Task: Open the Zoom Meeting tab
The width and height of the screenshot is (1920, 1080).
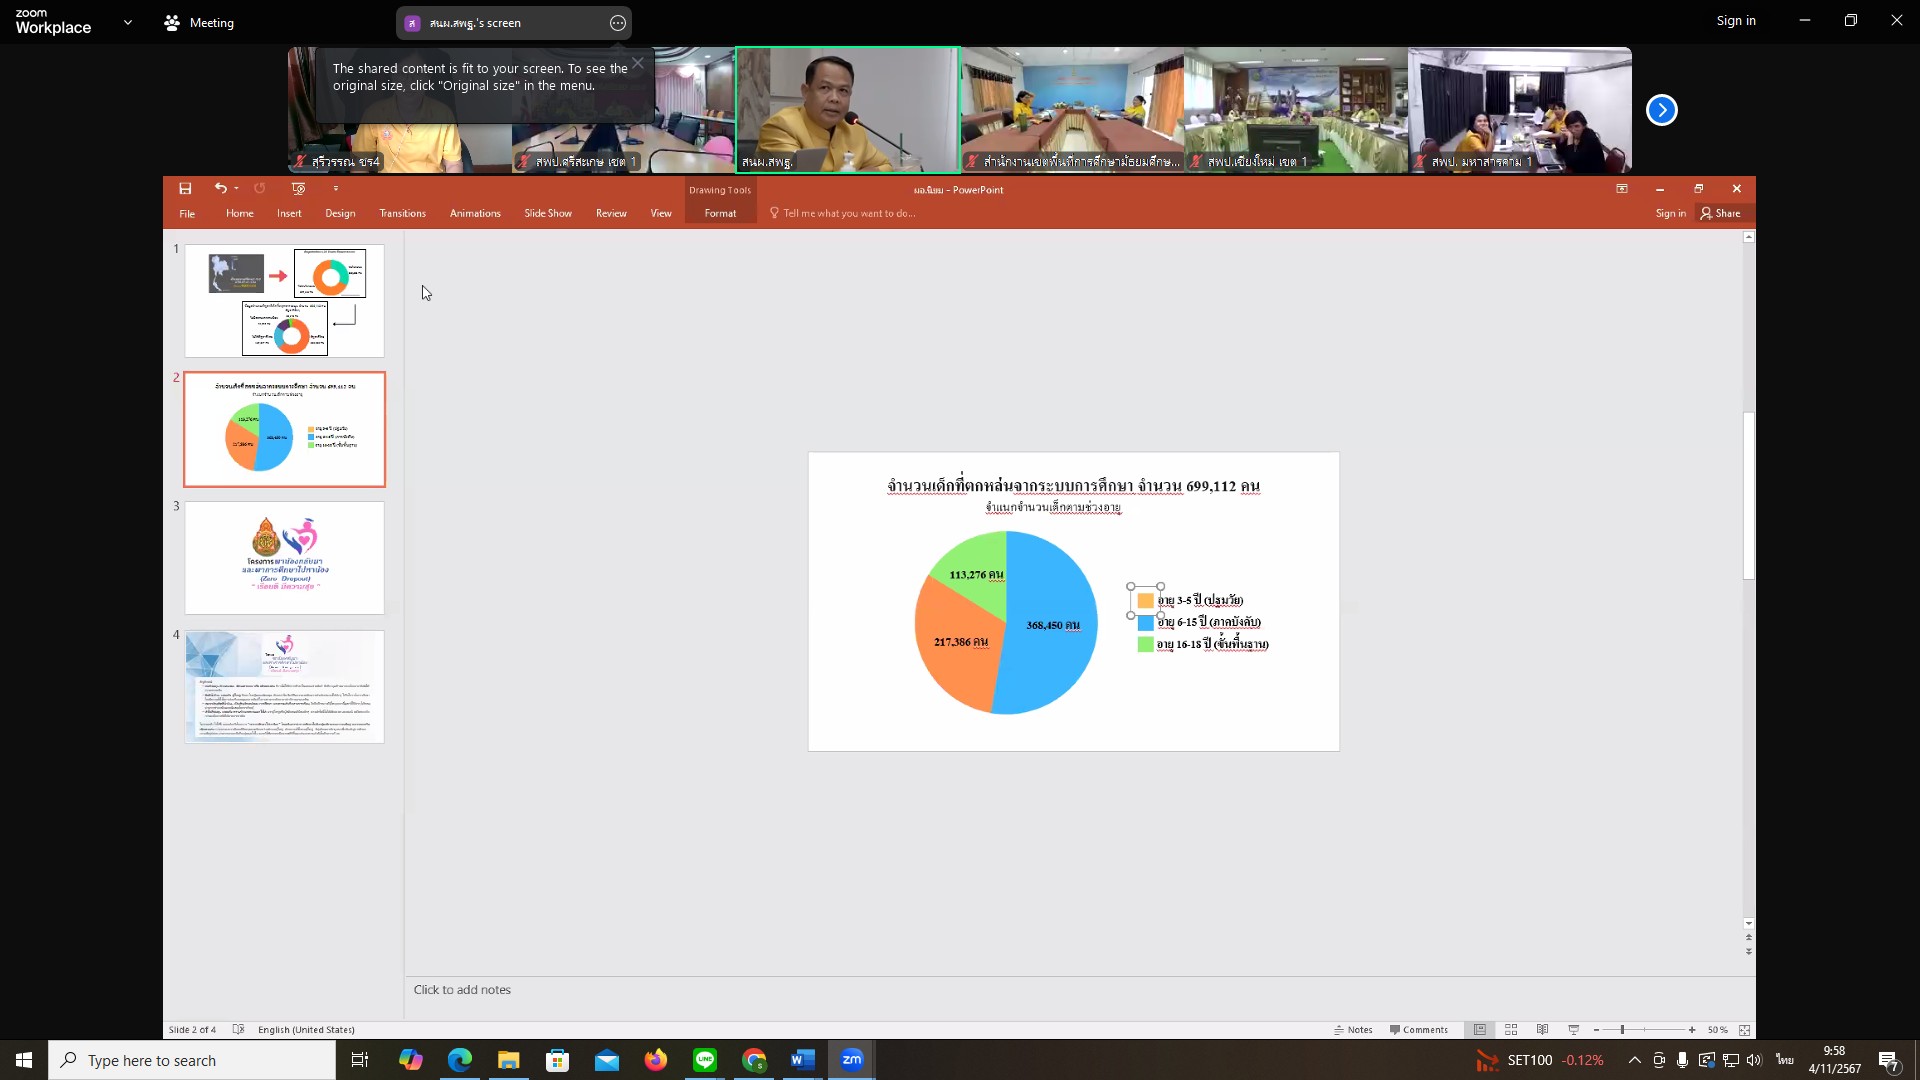Action: pos(199,22)
